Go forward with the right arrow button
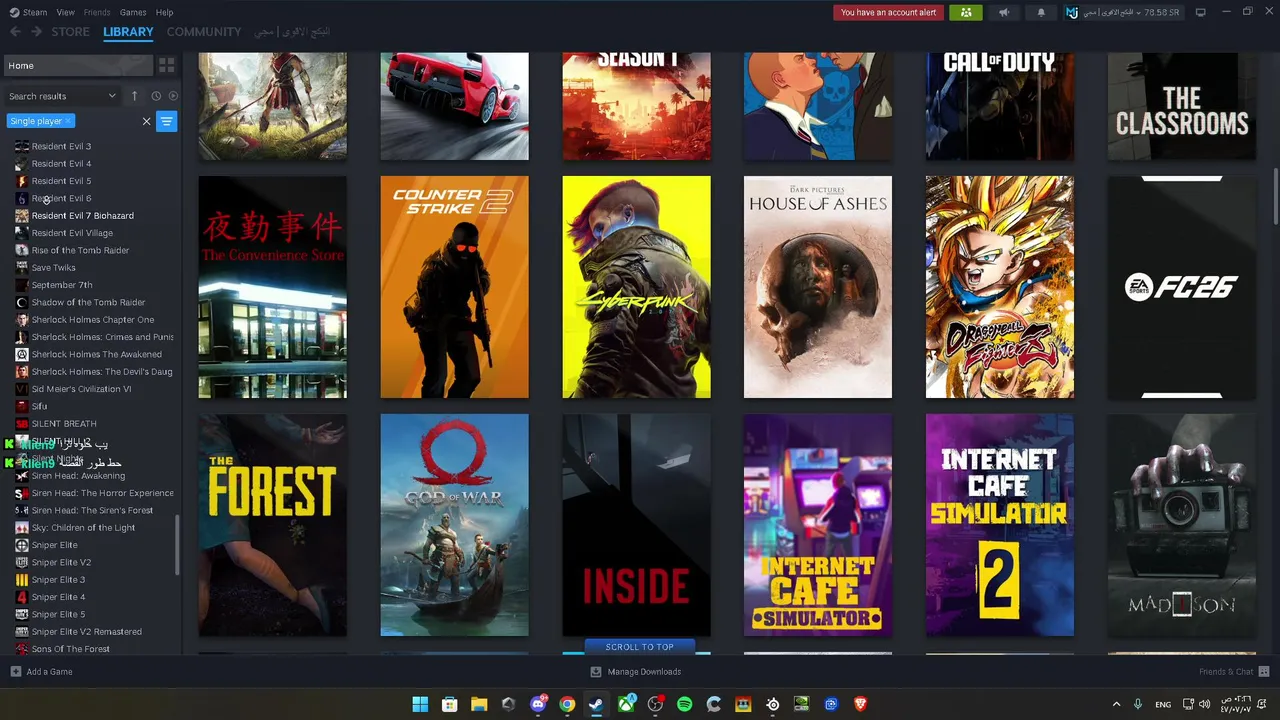 coord(36,32)
